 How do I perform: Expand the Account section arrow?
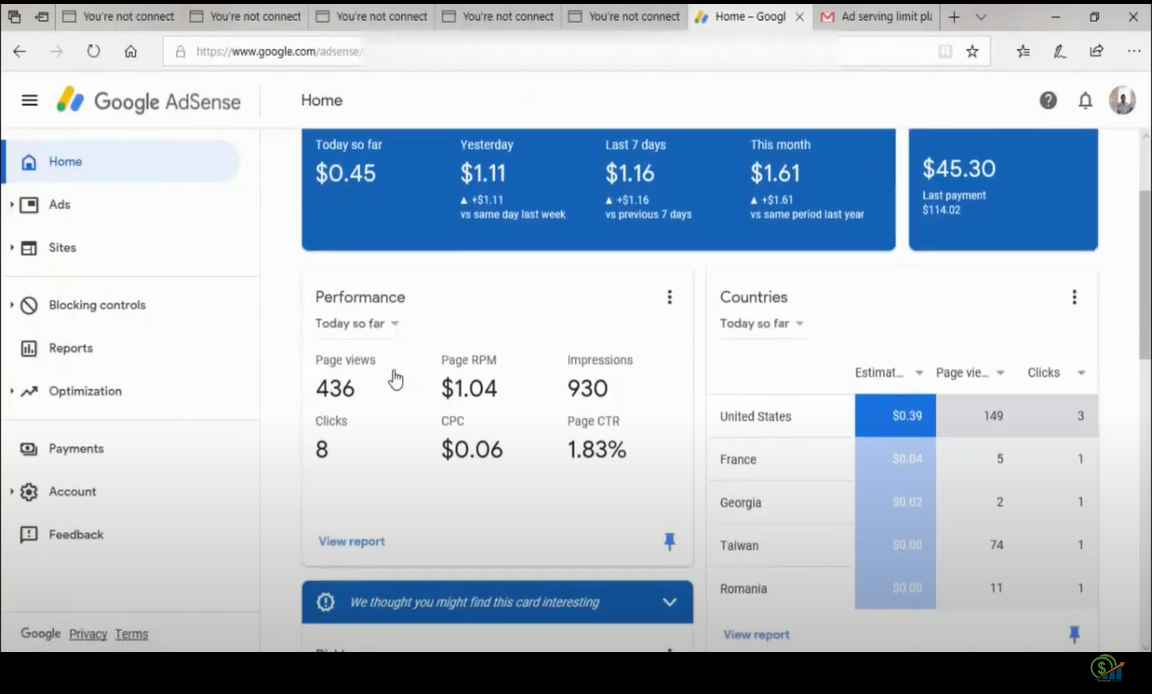[12, 491]
